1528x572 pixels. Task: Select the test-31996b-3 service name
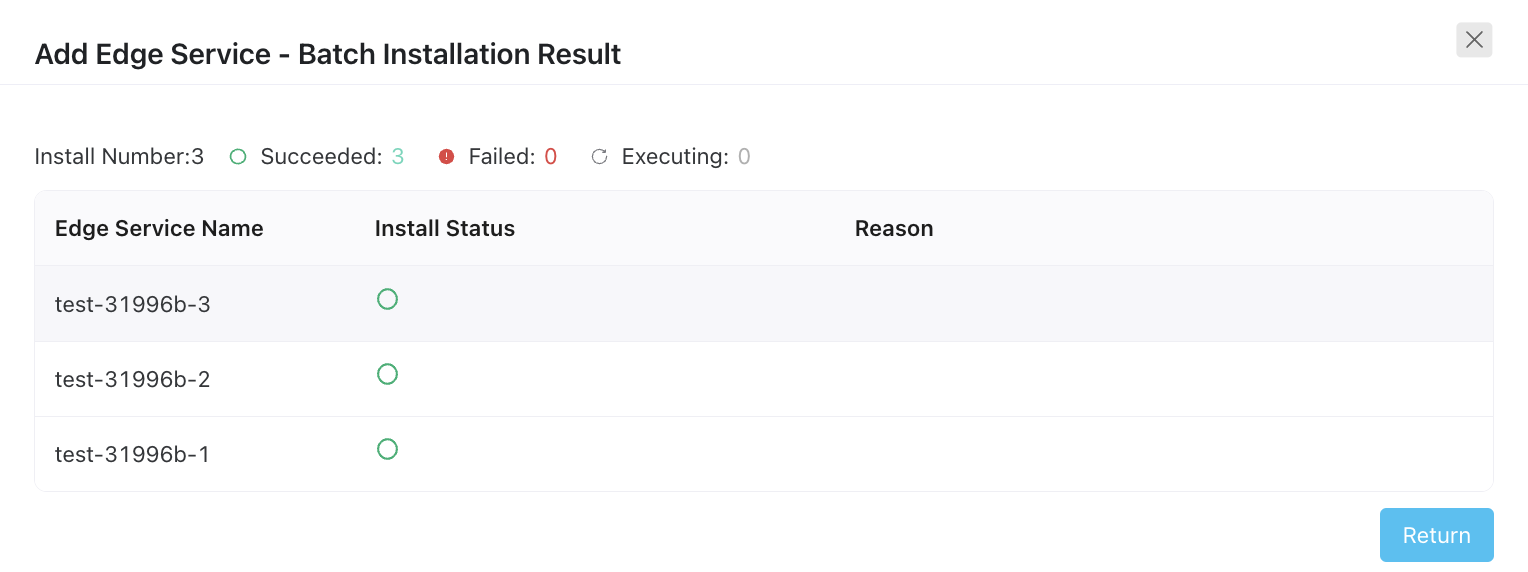(x=133, y=304)
